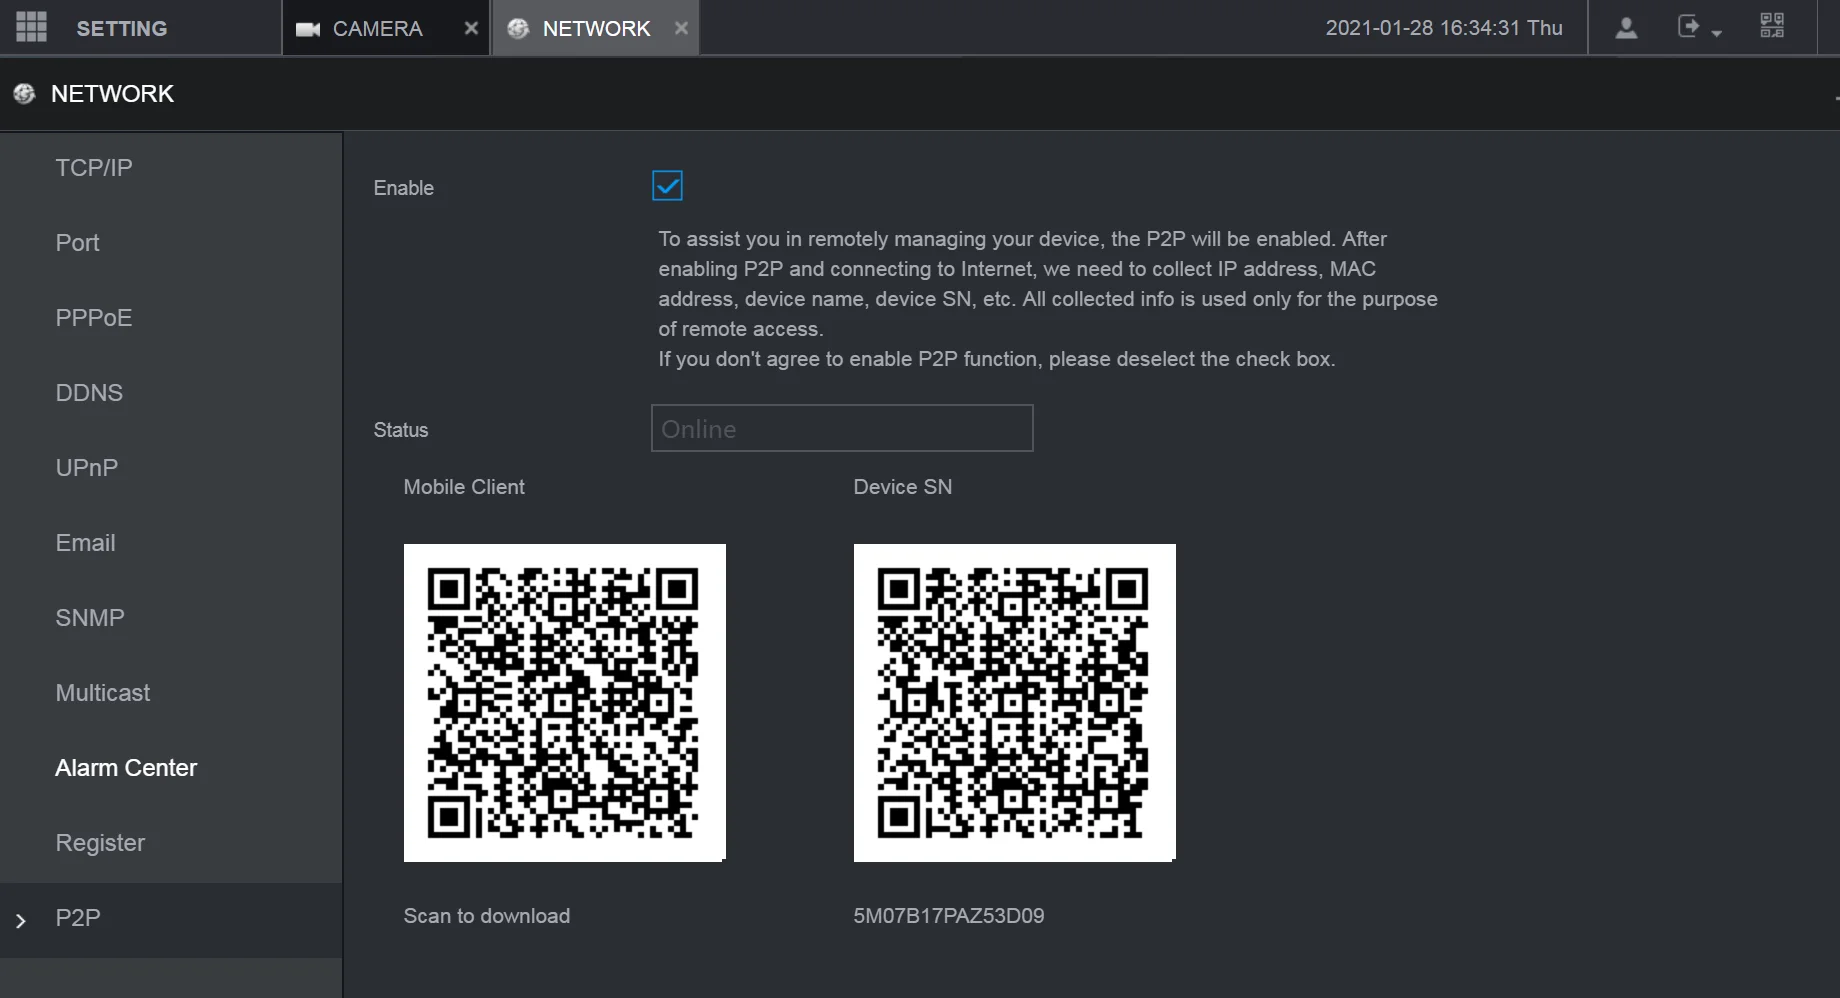The height and width of the screenshot is (998, 1840).
Task: Click the camera icon on CAMERA tab
Action: coord(307,29)
